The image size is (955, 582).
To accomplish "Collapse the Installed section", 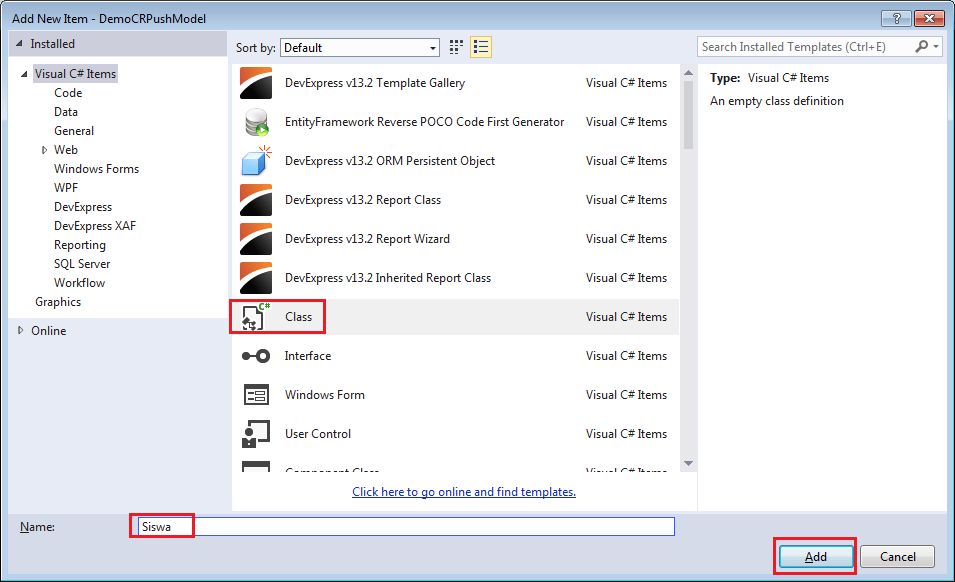I will click(x=19, y=44).
